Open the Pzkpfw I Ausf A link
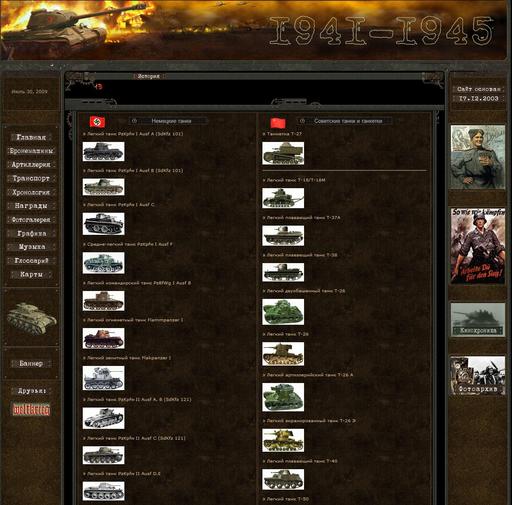 [x=133, y=134]
